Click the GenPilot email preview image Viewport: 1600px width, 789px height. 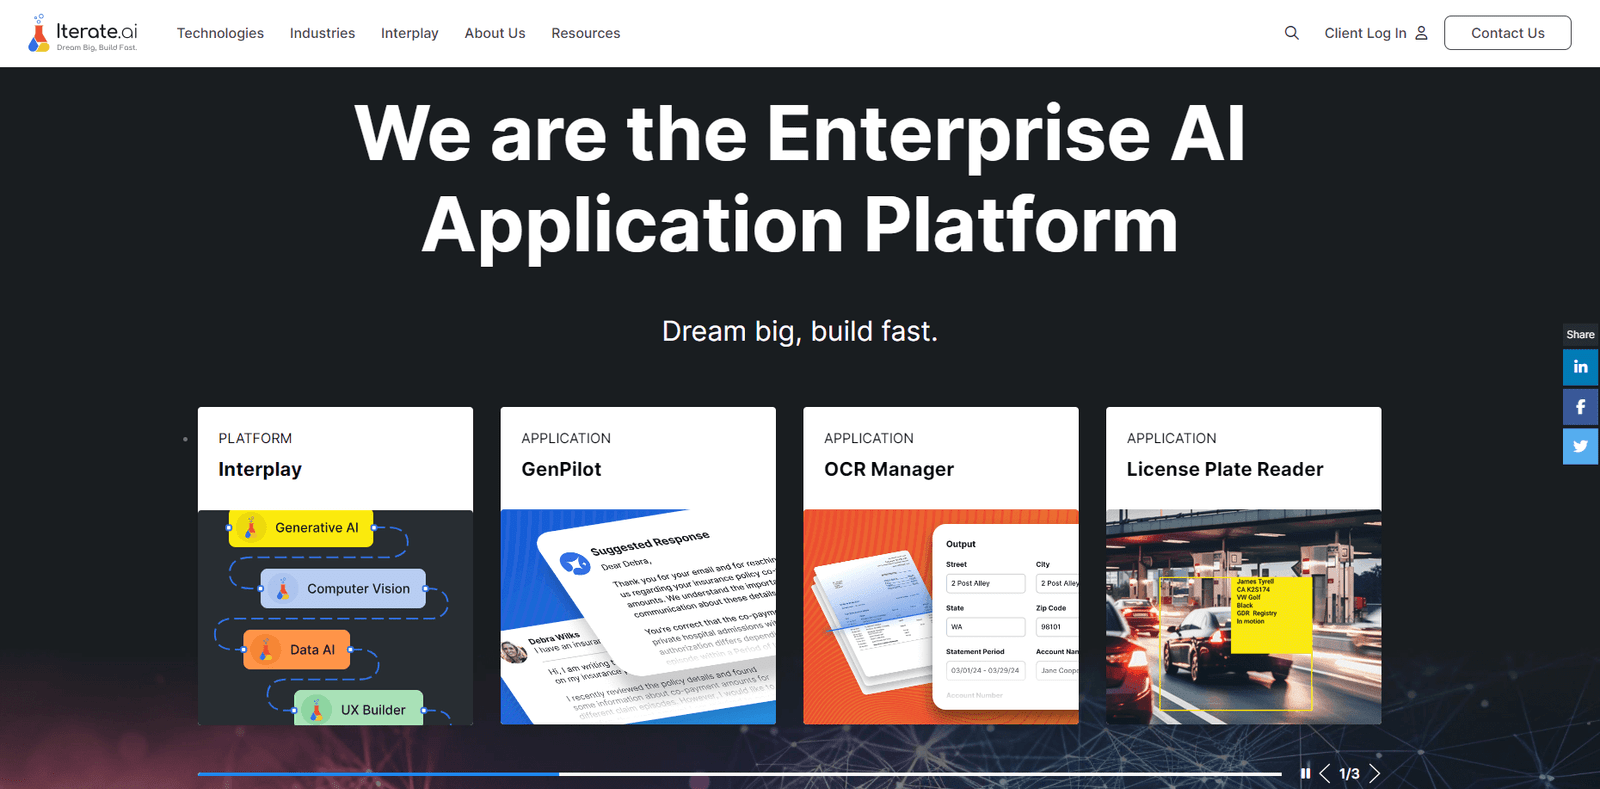(x=638, y=617)
